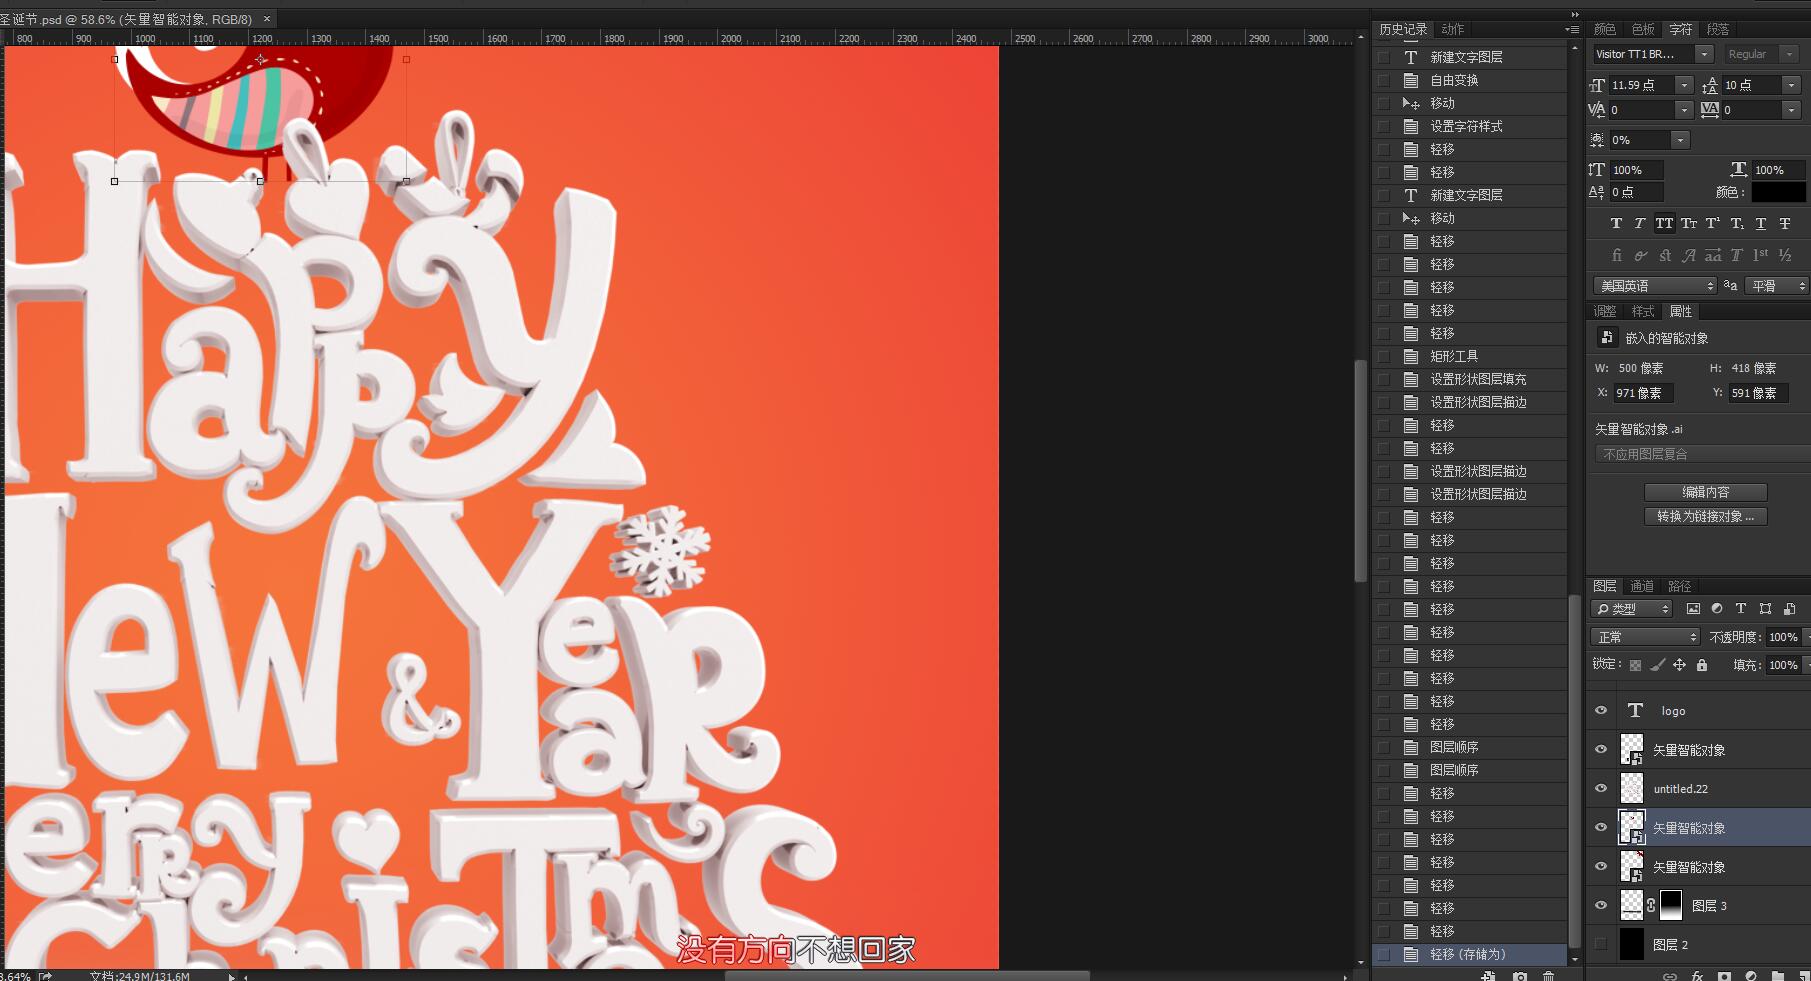
Task: Enable the swash (A) OpenType icon
Action: click(x=1689, y=255)
